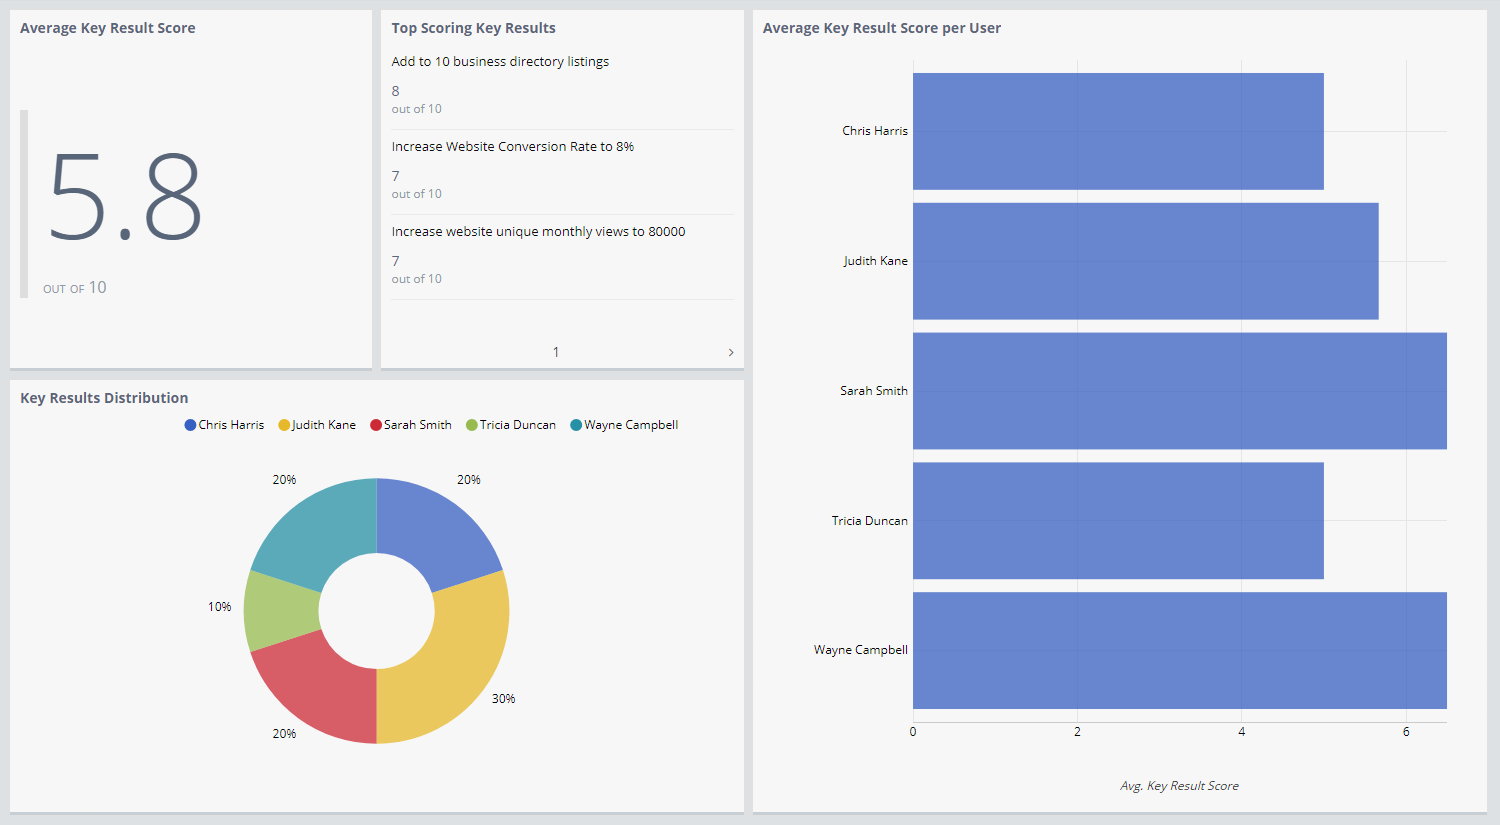Toggle Wayne Campbell legend entry

click(624, 425)
